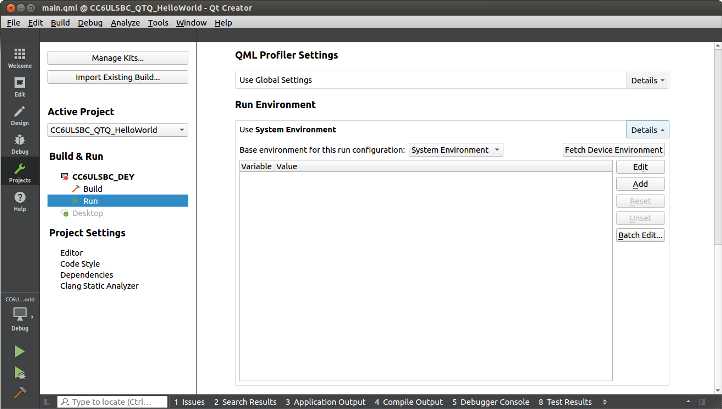722x409 pixels.
Task: Open Search Results pane
Action: pos(245,402)
